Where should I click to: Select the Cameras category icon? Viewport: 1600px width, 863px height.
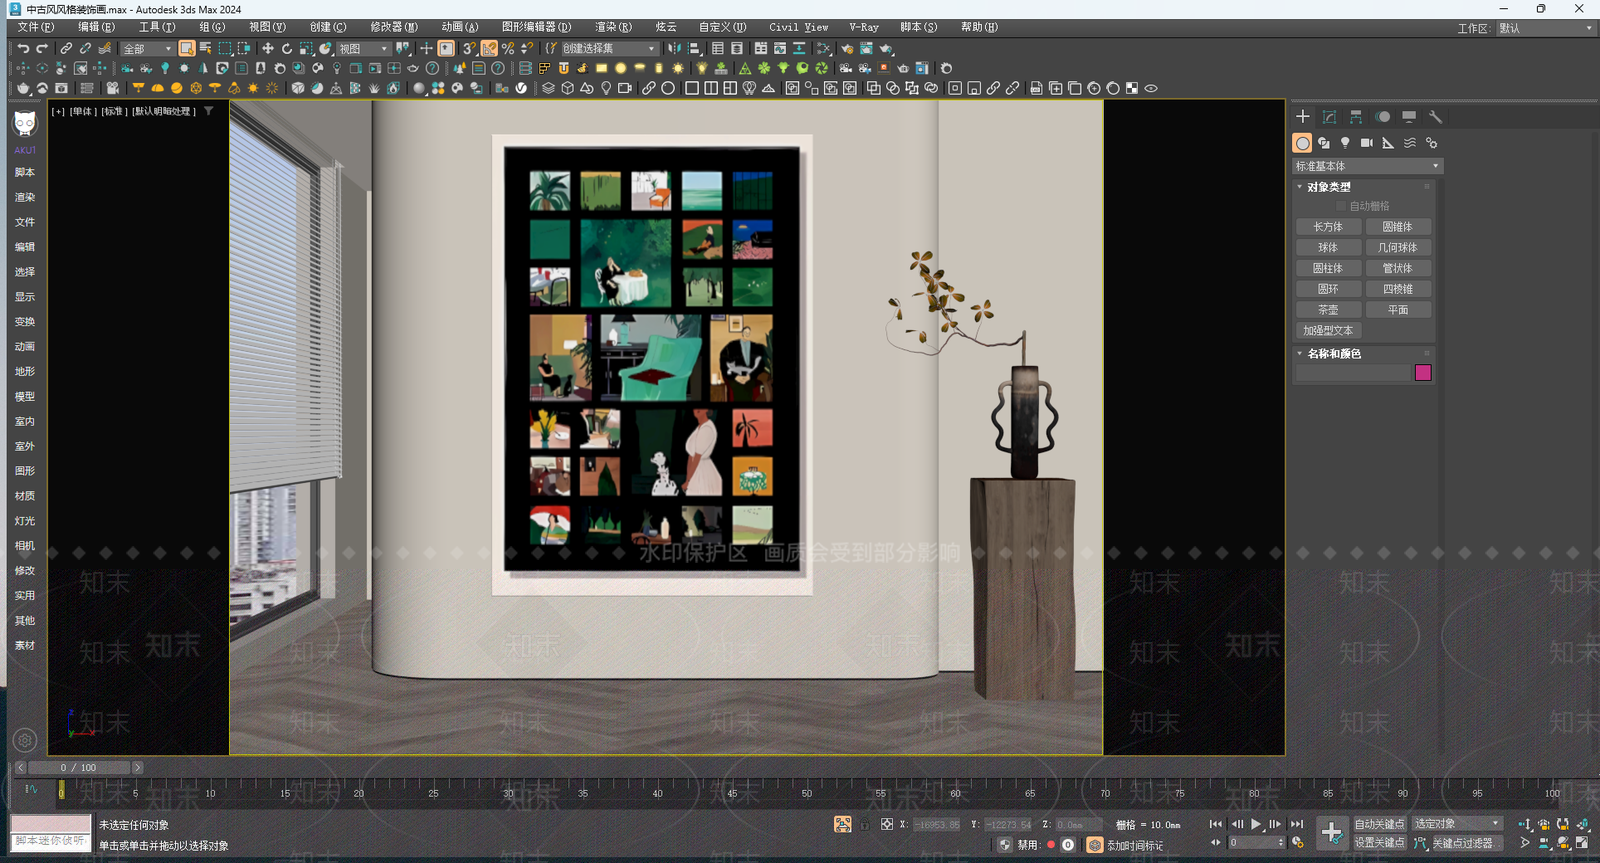click(1367, 143)
